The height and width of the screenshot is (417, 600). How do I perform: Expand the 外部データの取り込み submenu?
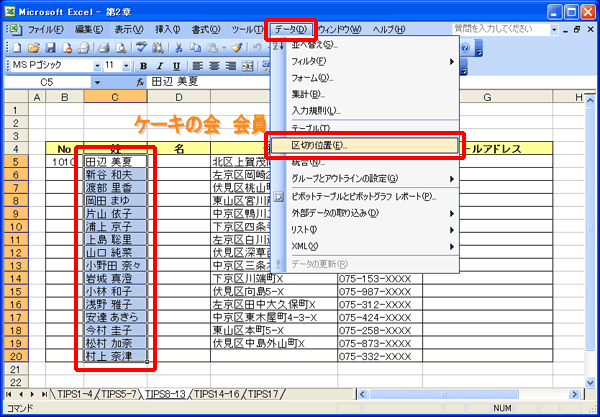click(x=452, y=213)
